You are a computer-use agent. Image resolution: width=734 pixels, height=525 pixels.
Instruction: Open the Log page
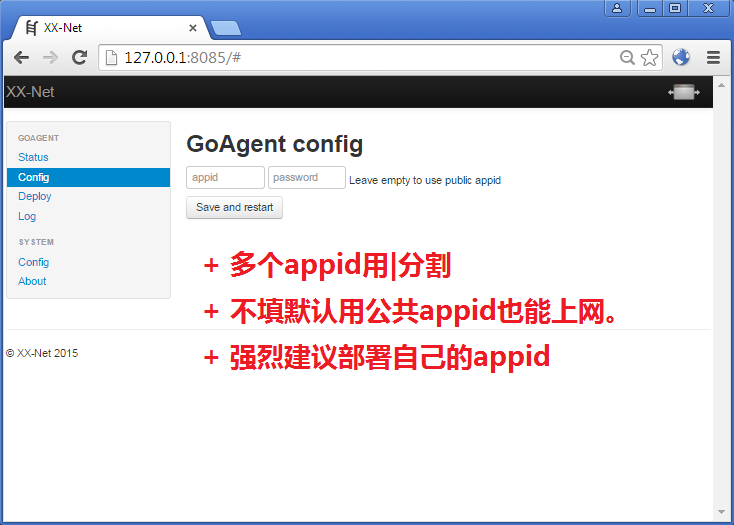pyautogui.click(x=27, y=216)
